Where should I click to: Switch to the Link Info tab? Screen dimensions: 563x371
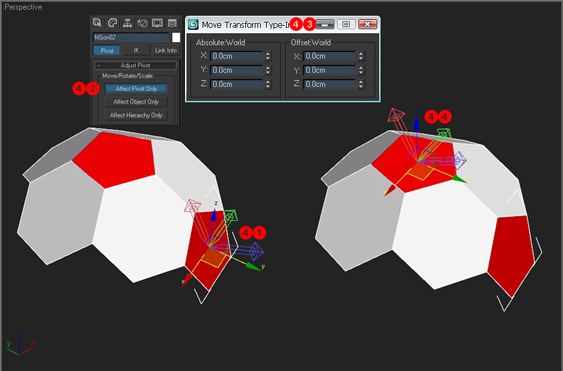click(166, 51)
